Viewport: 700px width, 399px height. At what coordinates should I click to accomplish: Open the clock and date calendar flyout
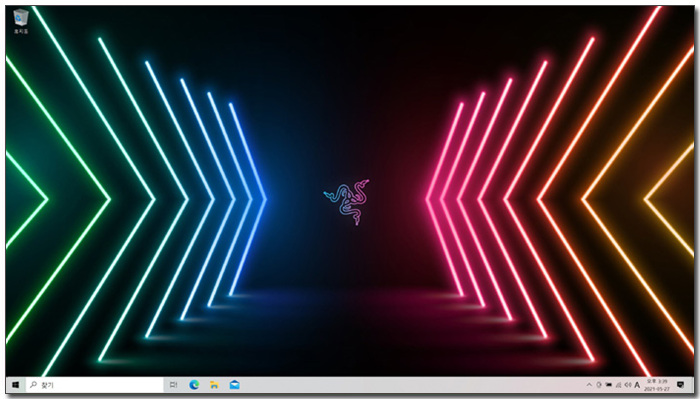point(657,385)
